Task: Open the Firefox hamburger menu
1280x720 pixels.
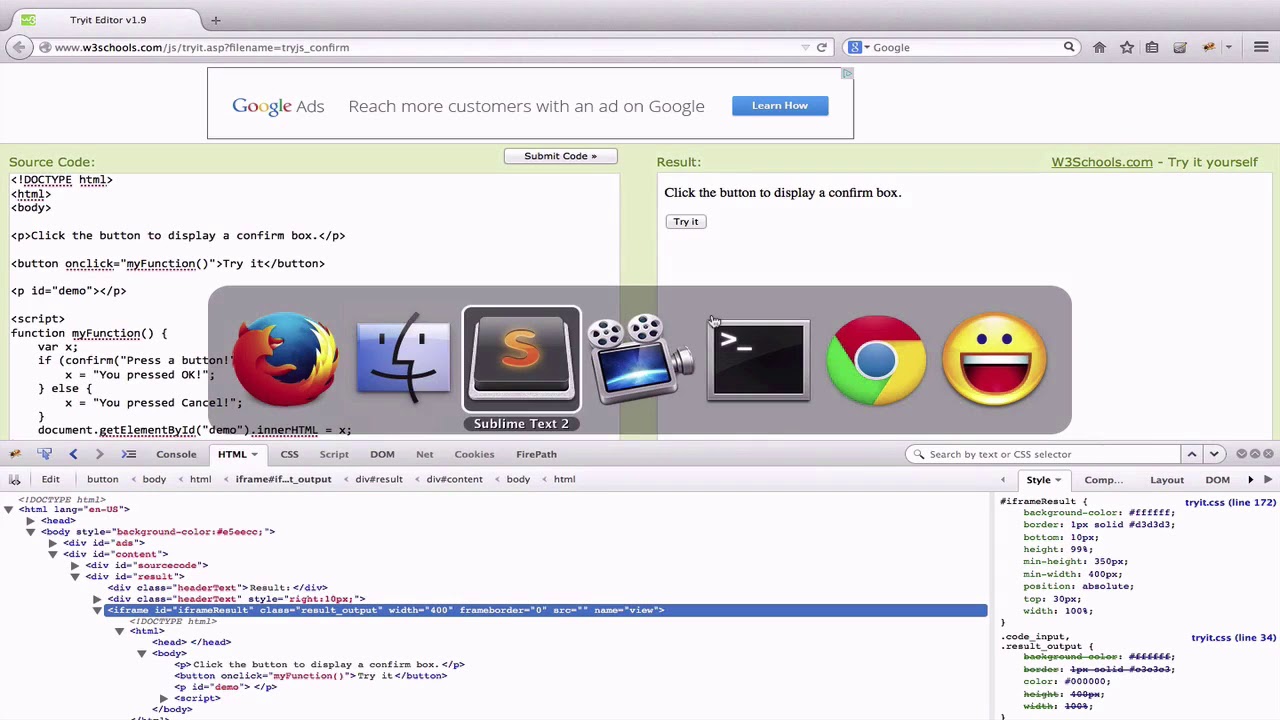Action: click(1261, 47)
